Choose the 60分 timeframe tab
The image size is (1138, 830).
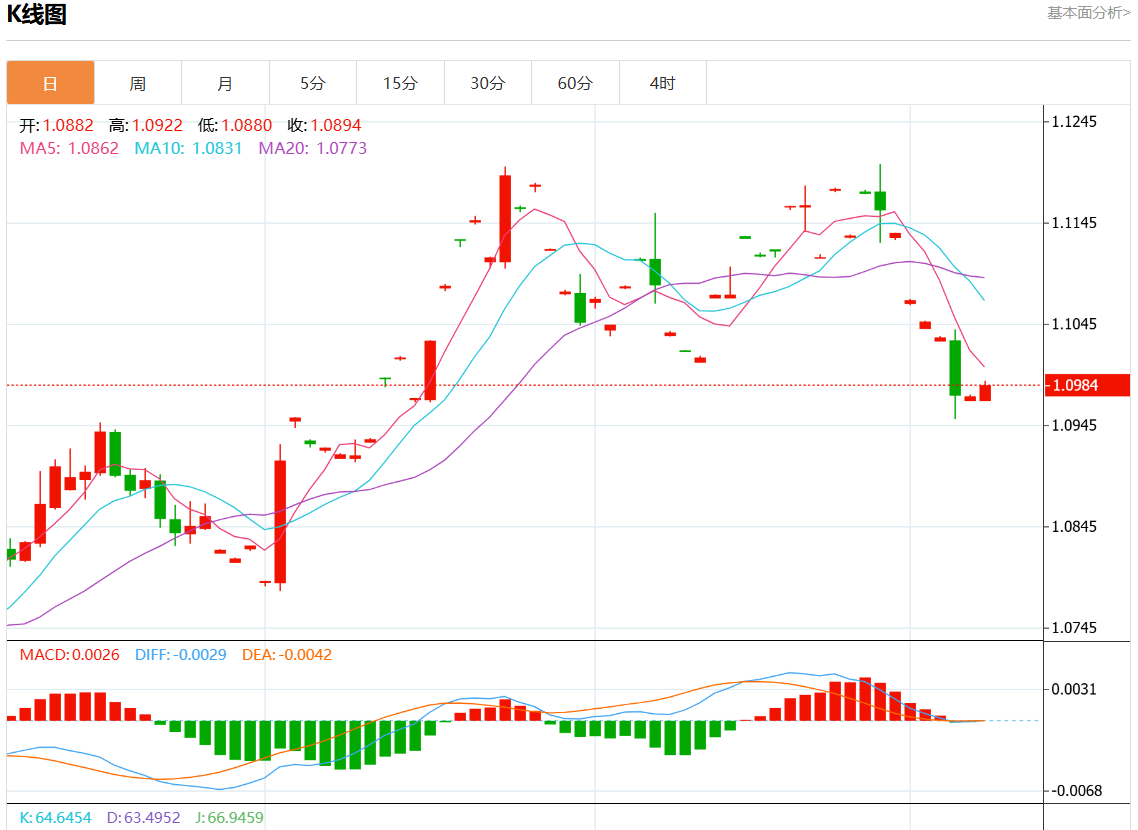tap(575, 83)
